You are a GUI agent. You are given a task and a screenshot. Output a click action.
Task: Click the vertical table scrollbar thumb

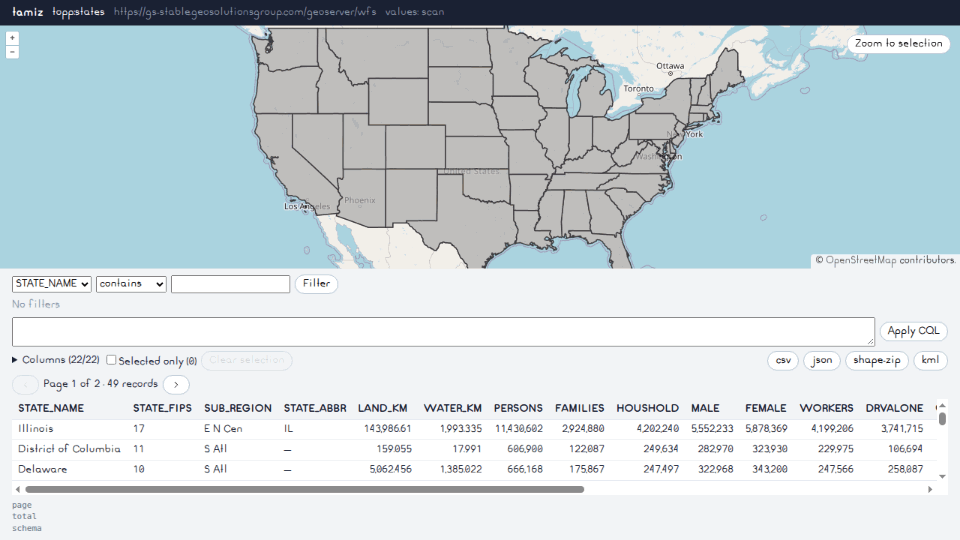tap(942, 419)
